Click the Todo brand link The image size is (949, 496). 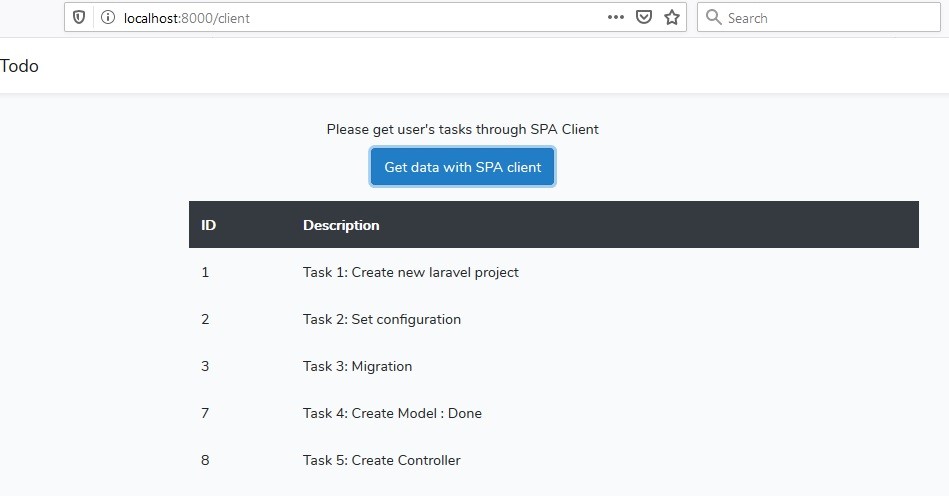coord(19,66)
